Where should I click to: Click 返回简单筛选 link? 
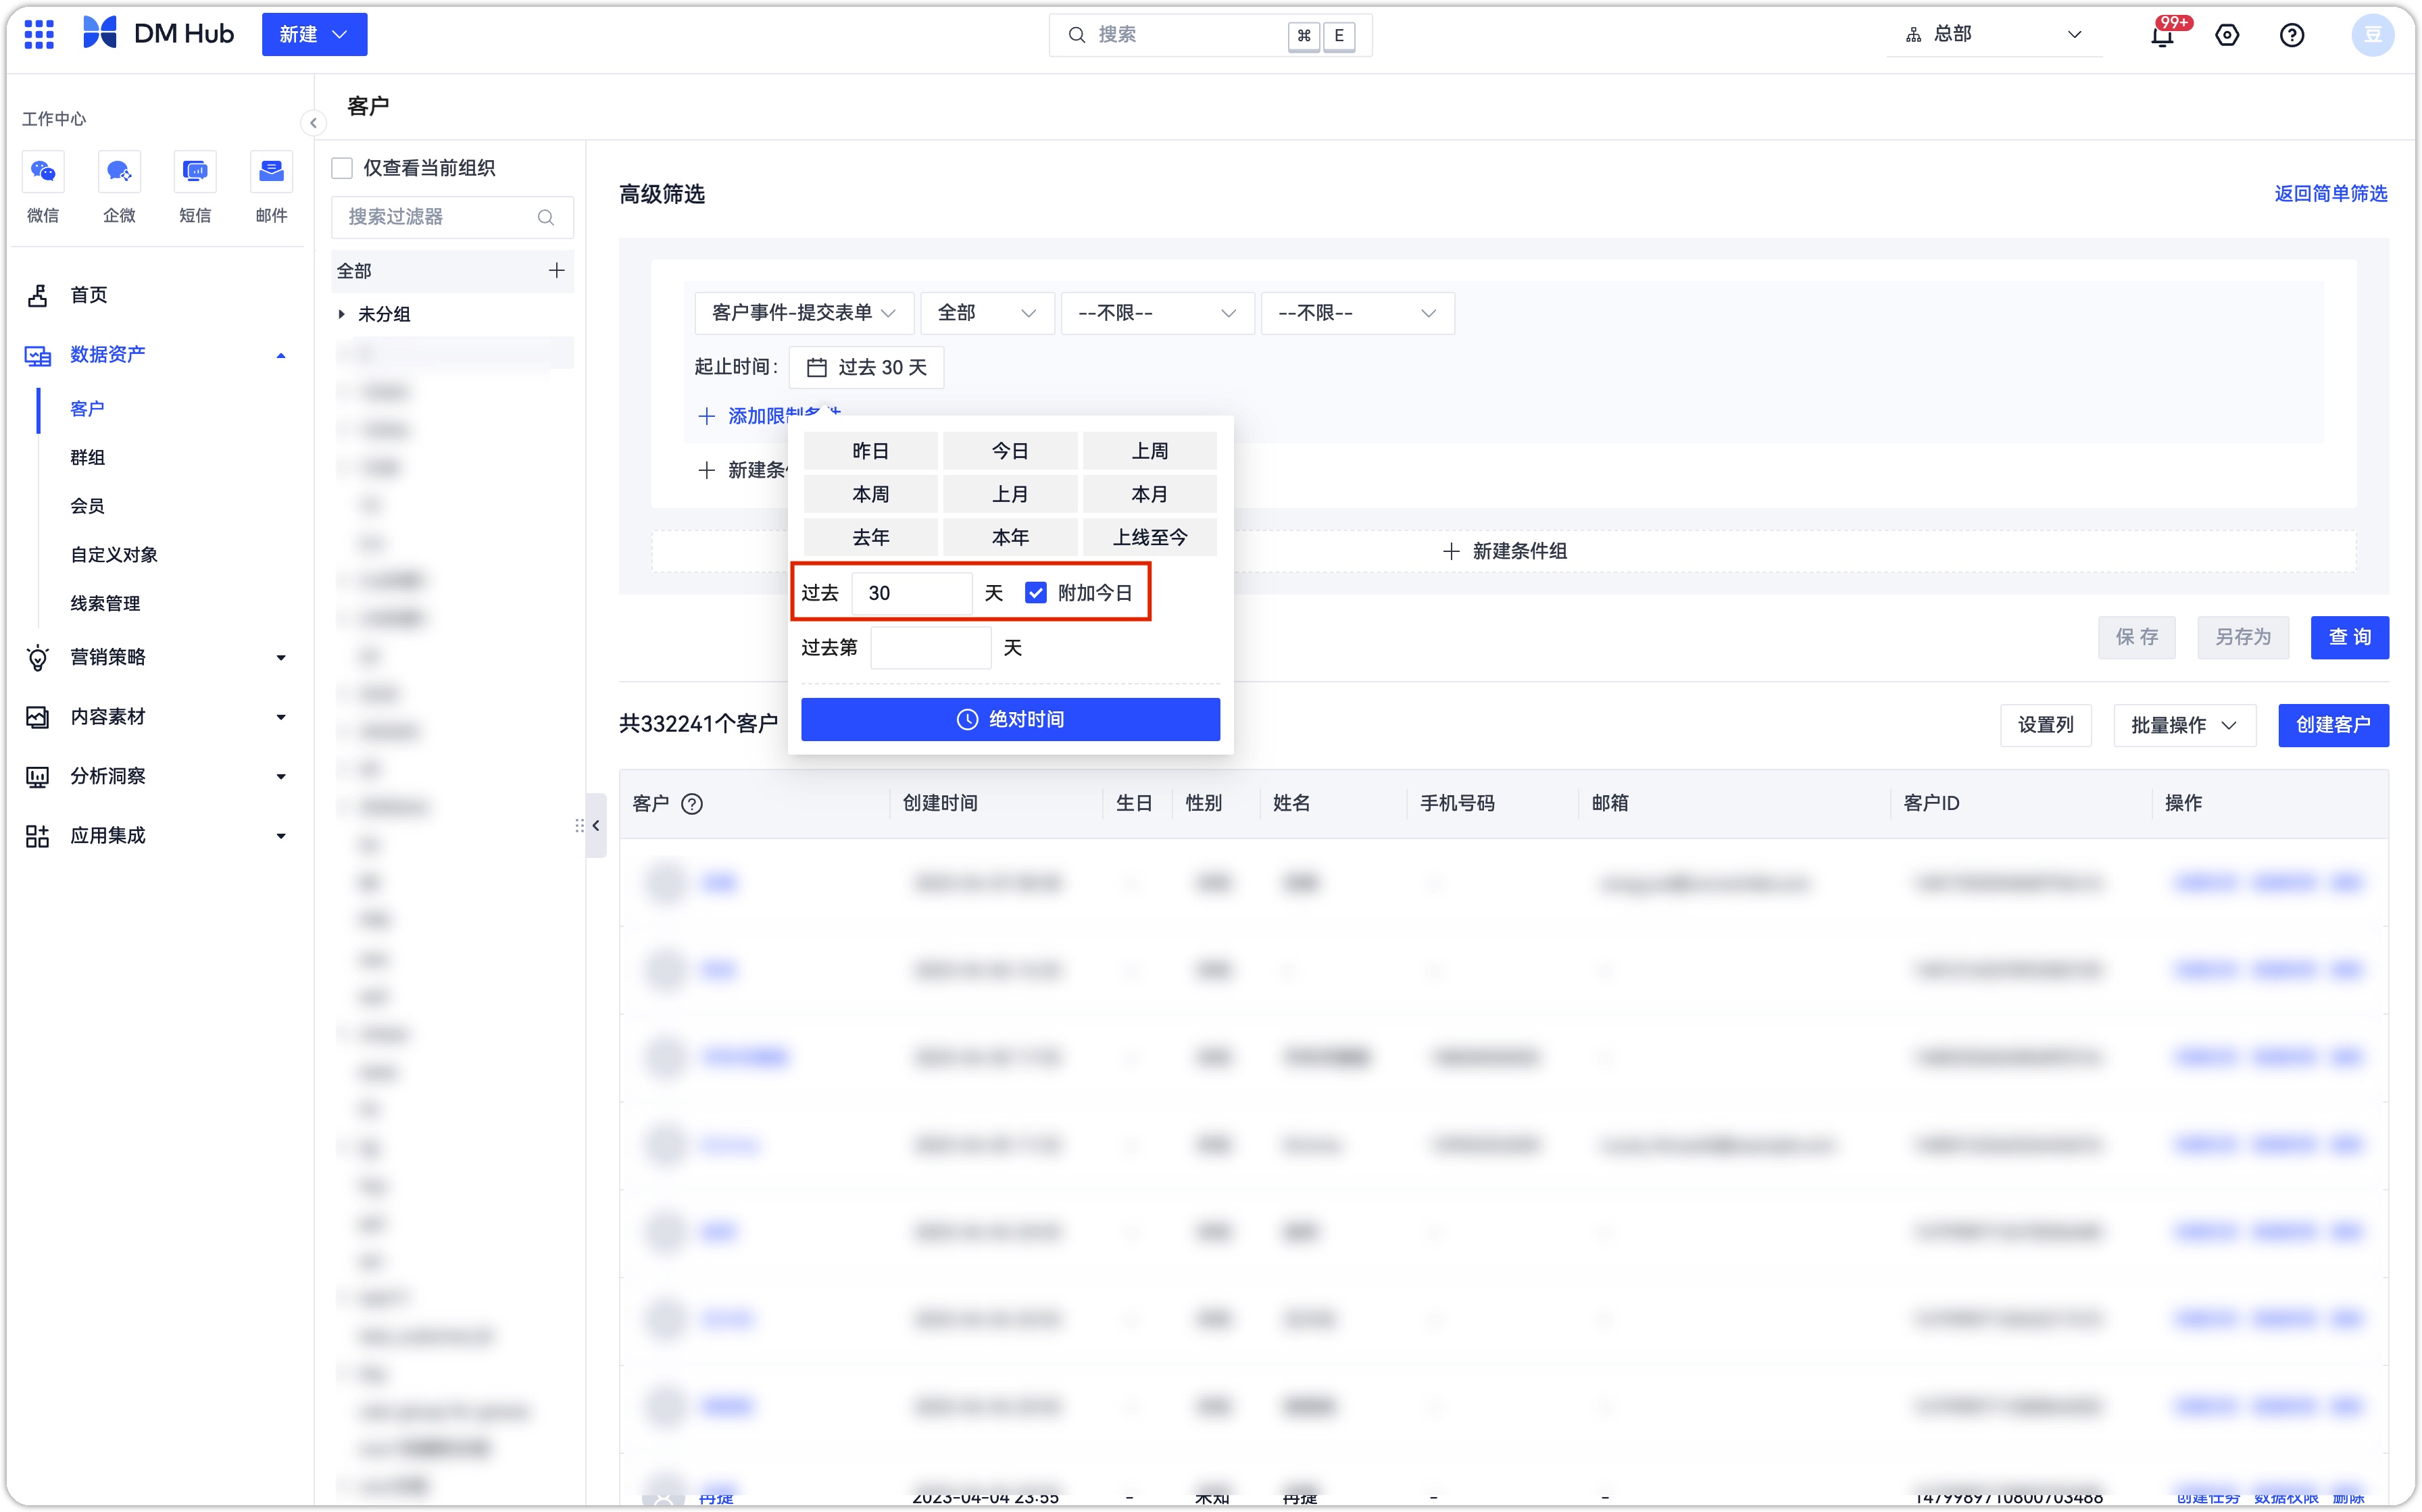click(x=2330, y=194)
